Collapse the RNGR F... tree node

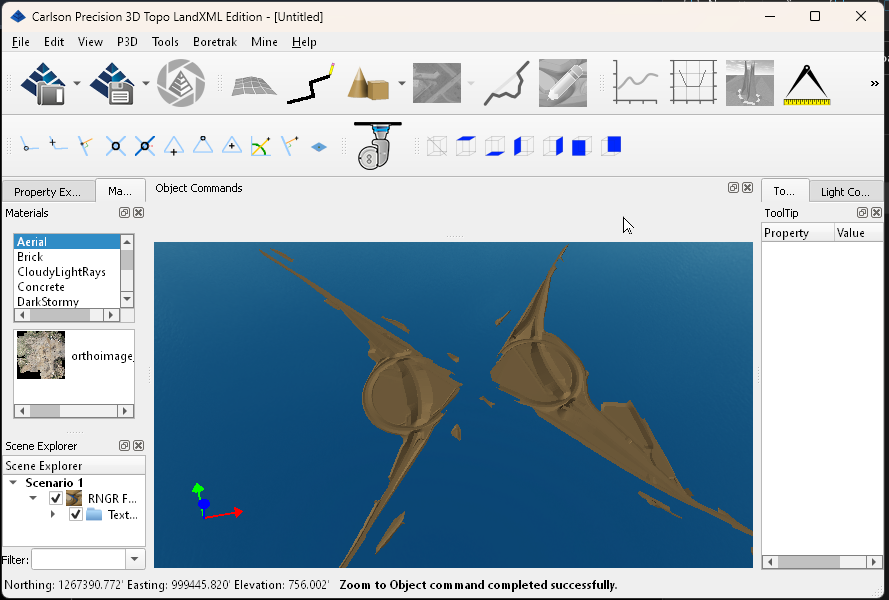click(x=33, y=498)
